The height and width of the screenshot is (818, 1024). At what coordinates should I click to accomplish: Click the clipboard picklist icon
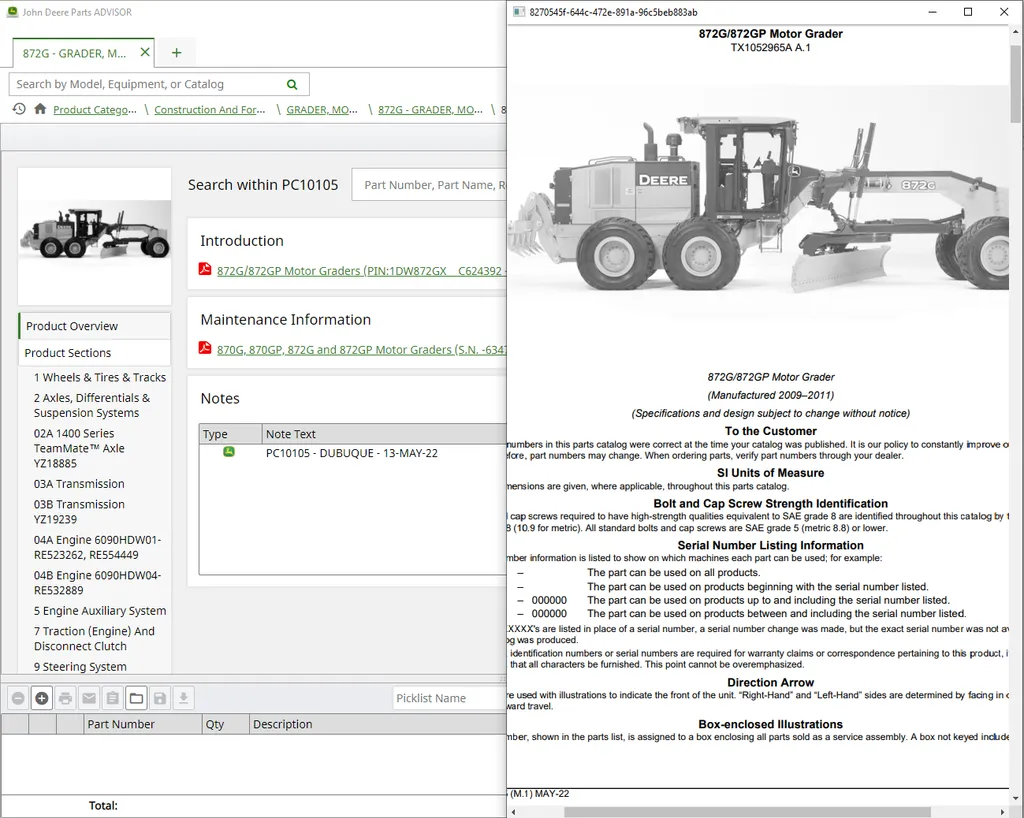[x=112, y=699]
